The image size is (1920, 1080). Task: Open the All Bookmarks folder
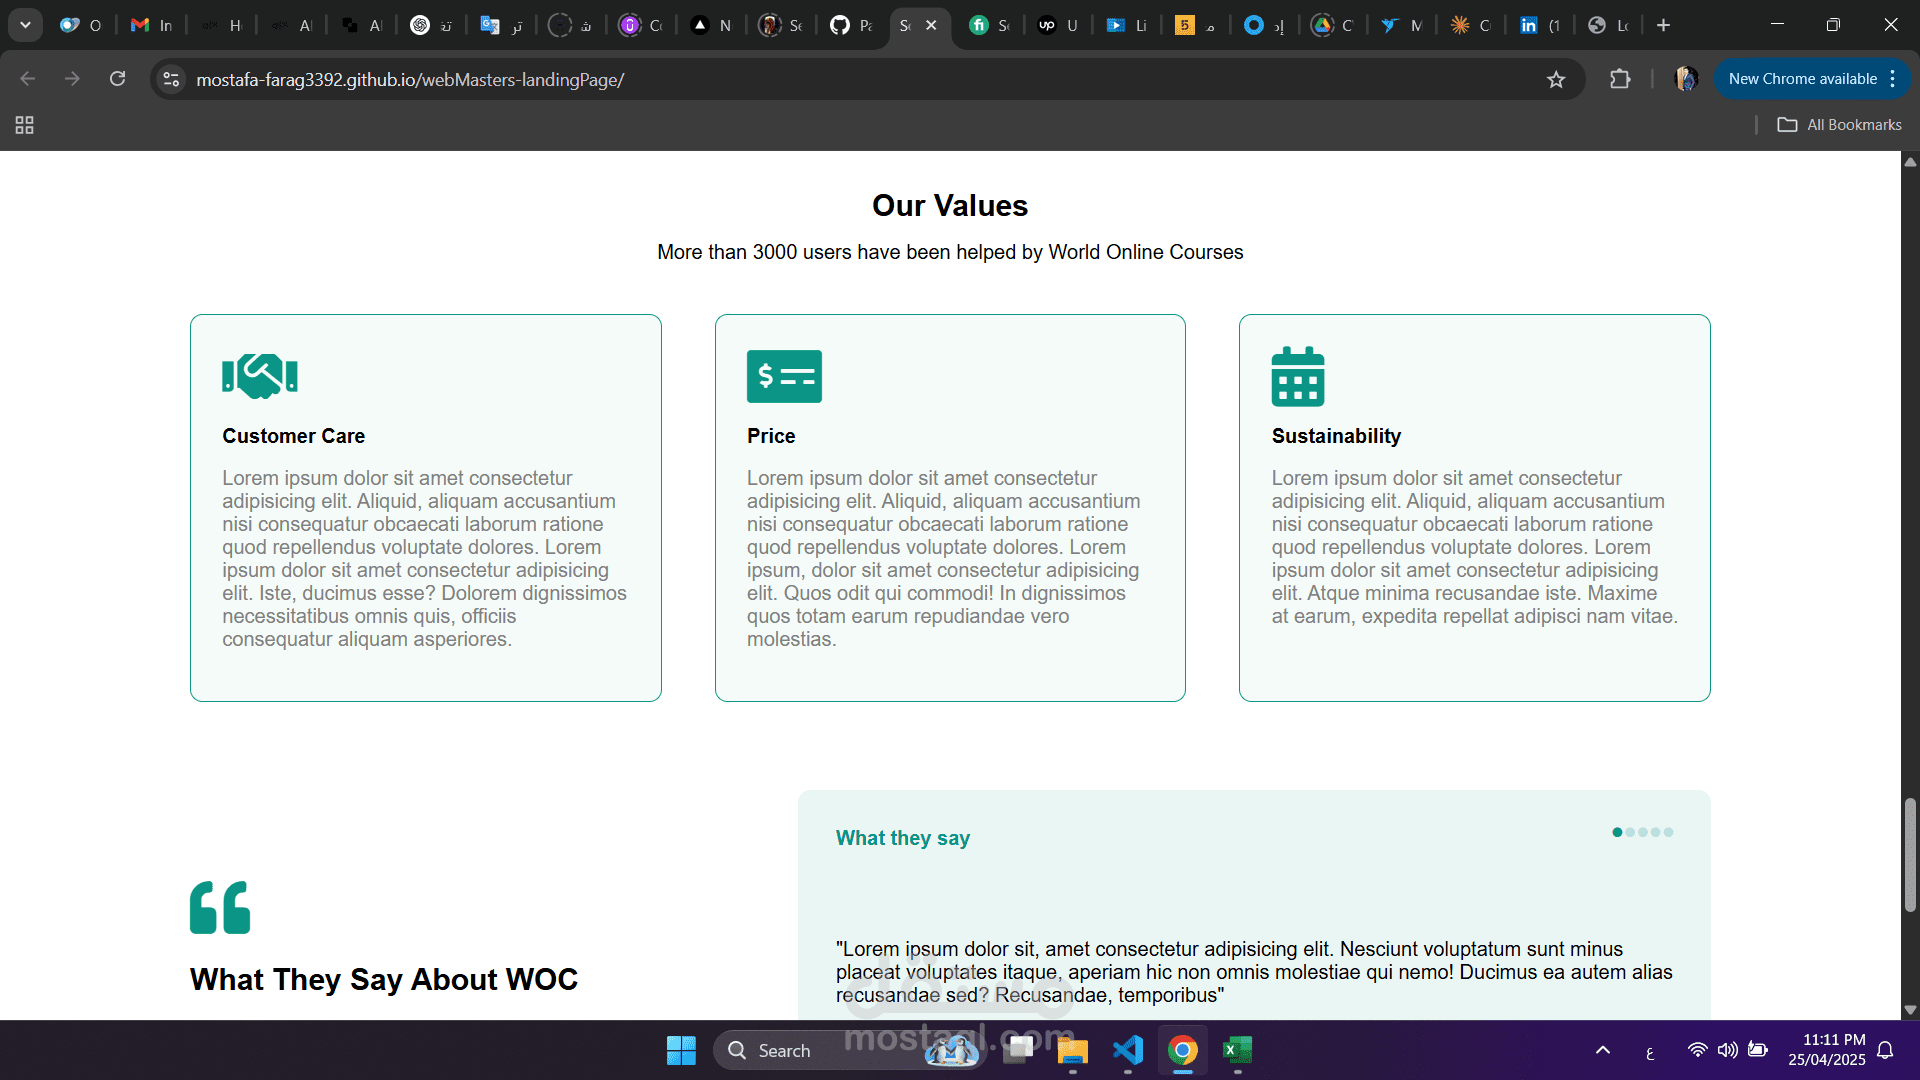click(x=1839, y=125)
